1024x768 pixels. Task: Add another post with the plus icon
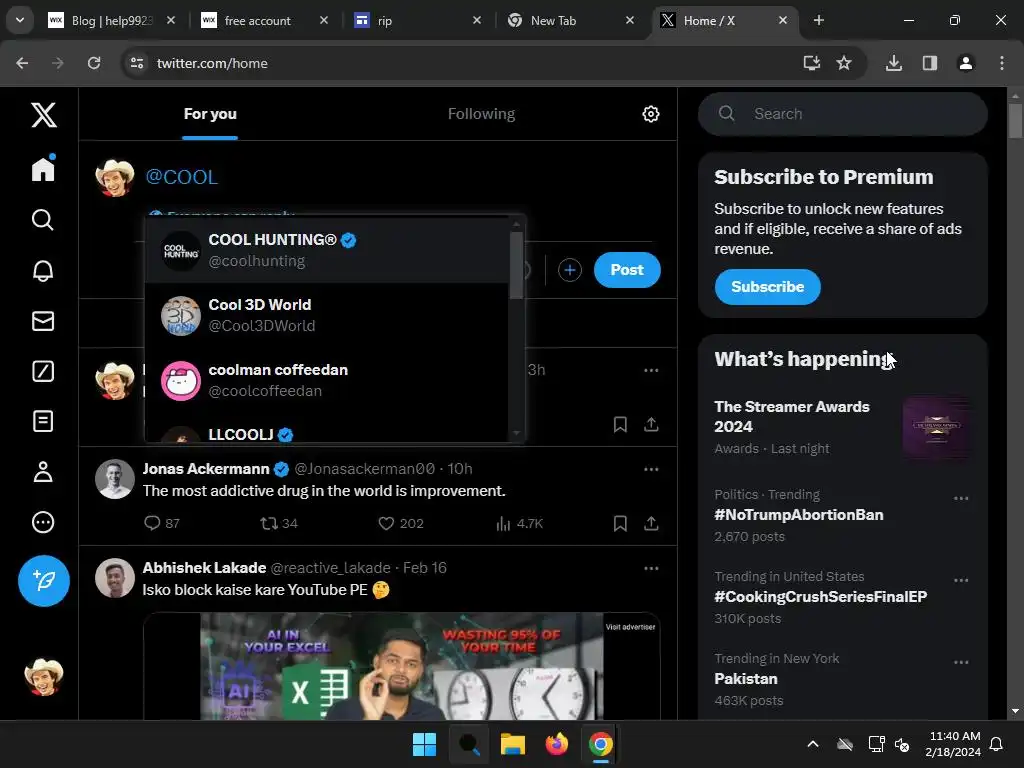coord(569,270)
